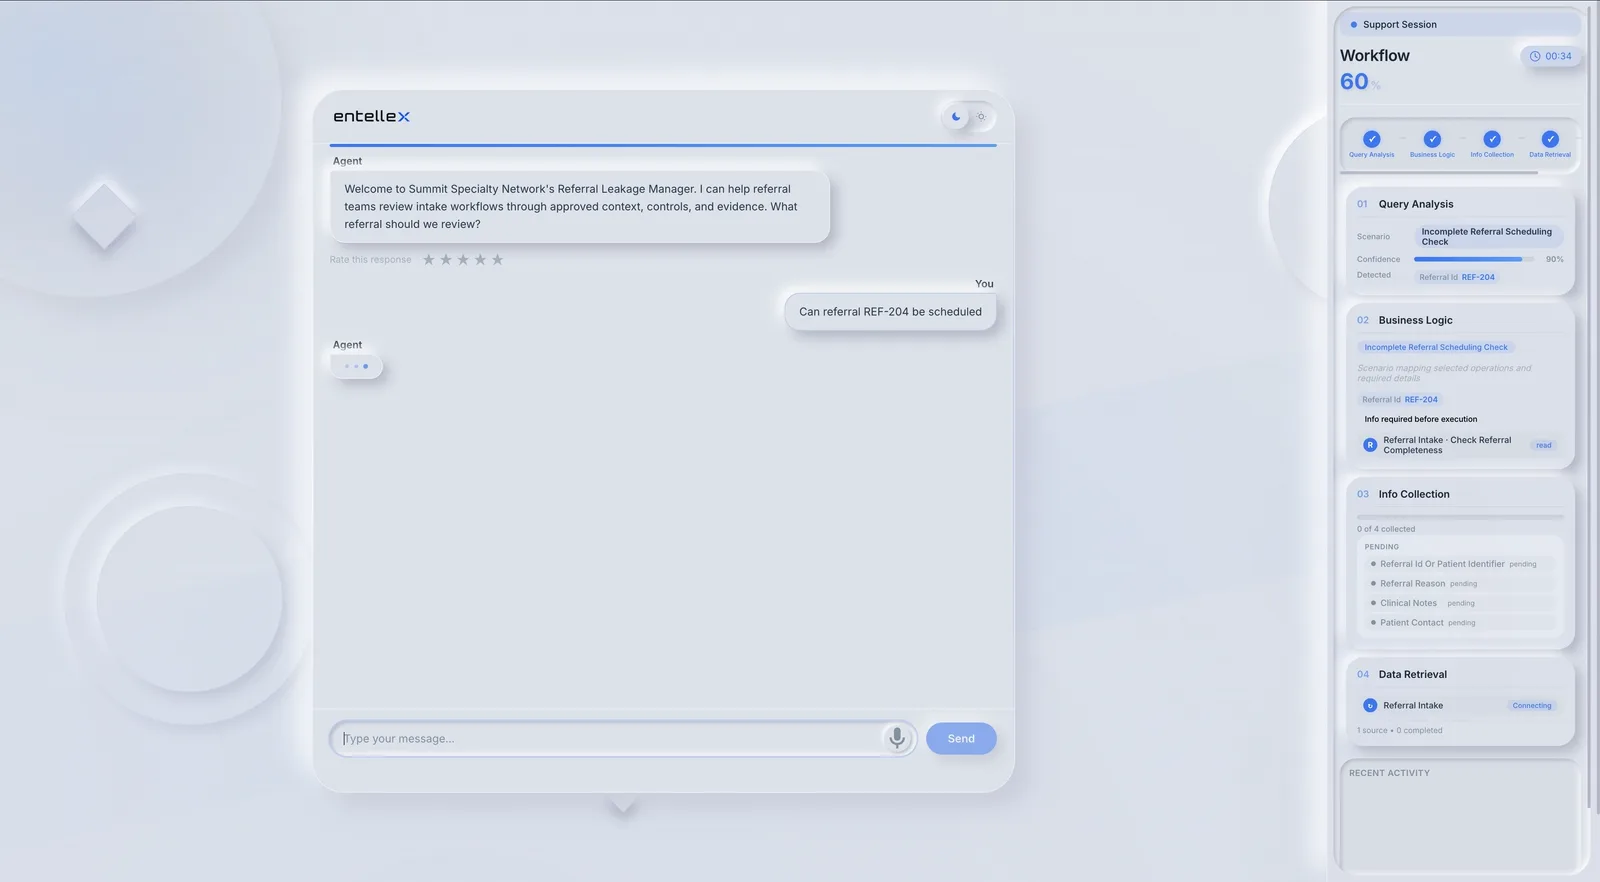The width and height of the screenshot is (1600, 882).
Task: Switch to dark mode moon icon
Action: (x=956, y=117)
